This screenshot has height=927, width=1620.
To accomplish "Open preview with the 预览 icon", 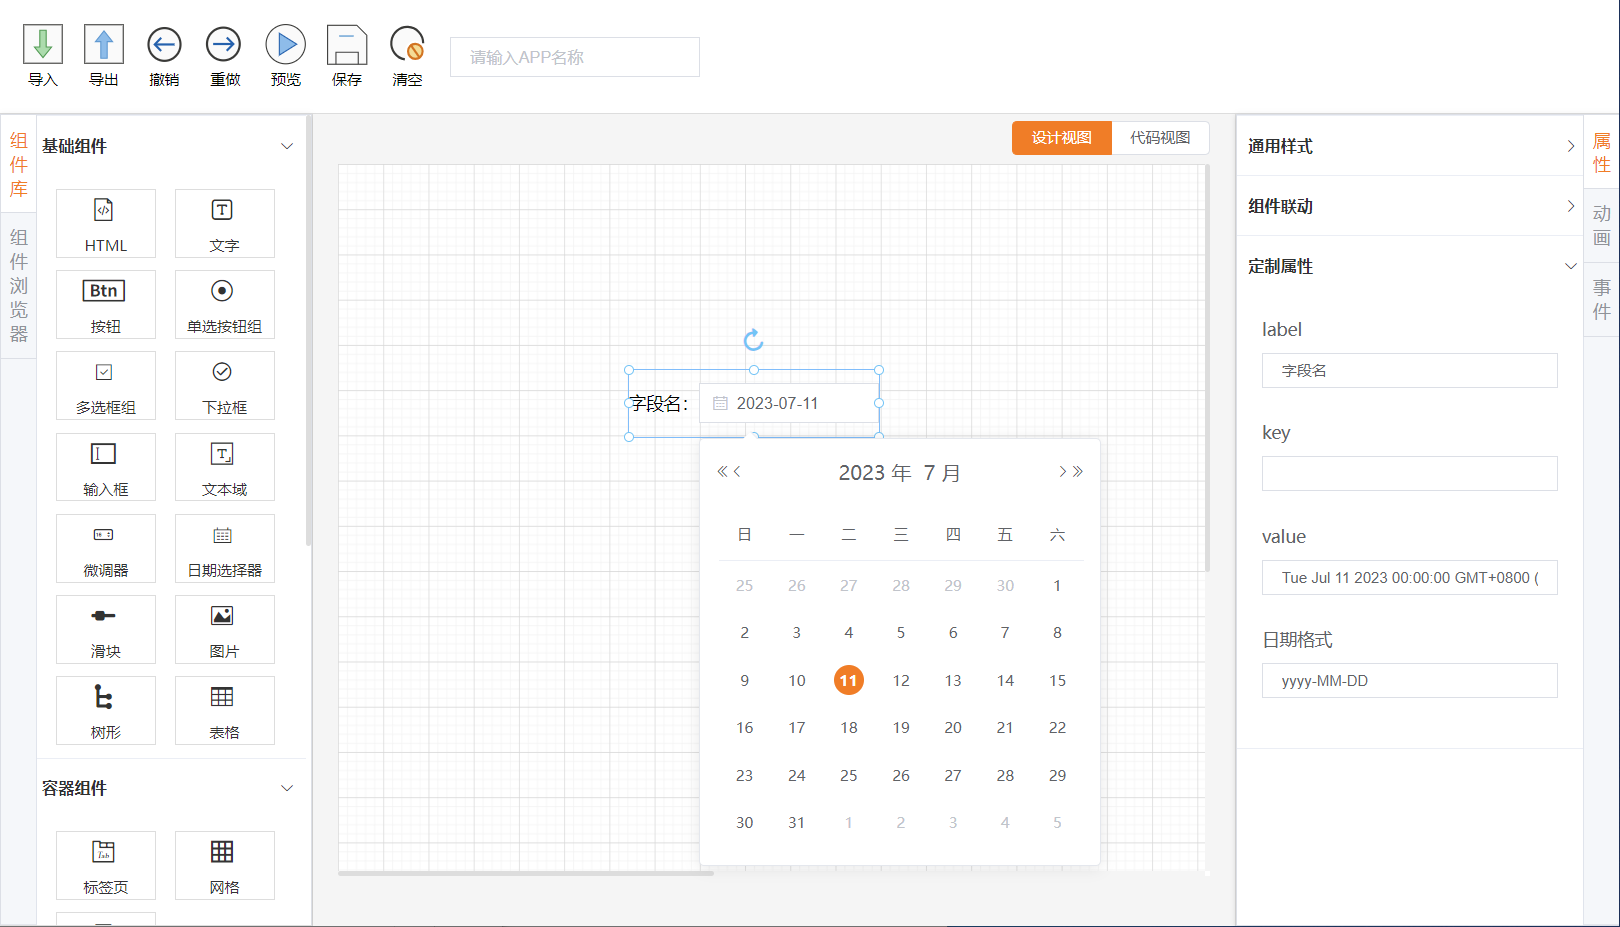I will pos(286,44).
